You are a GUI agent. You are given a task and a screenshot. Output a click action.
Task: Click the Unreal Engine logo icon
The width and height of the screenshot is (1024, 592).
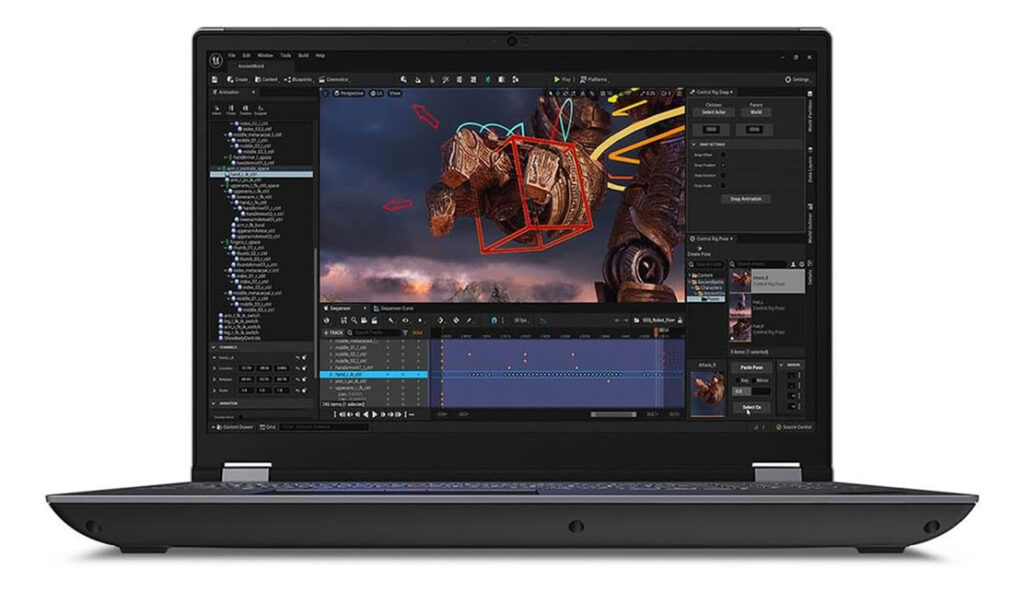click(x=216, y=60)
